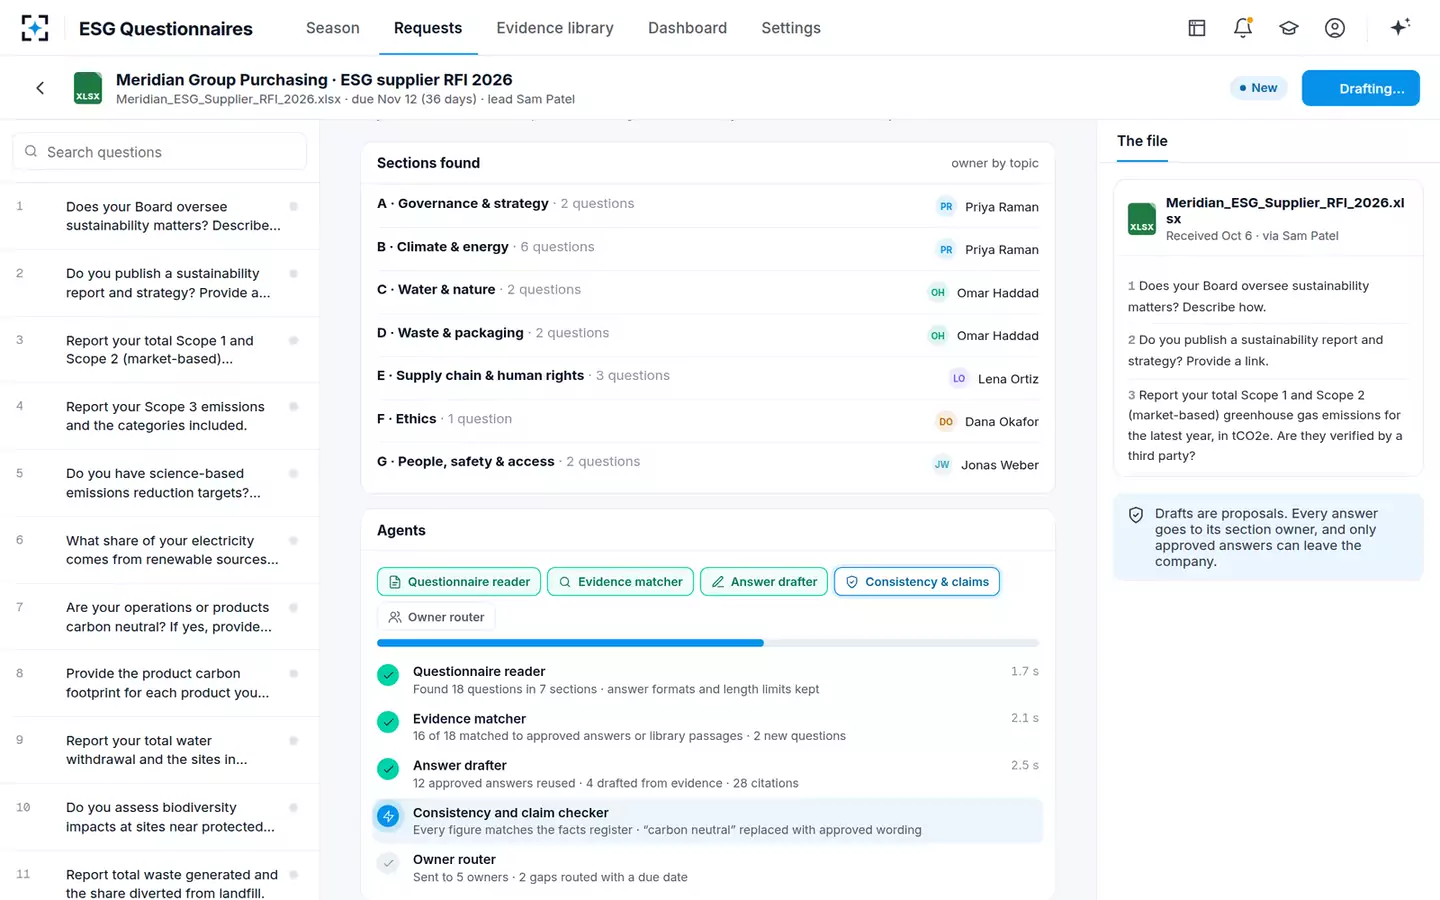
Task: Open the Evidence library tab
Action: click(555, 28)
